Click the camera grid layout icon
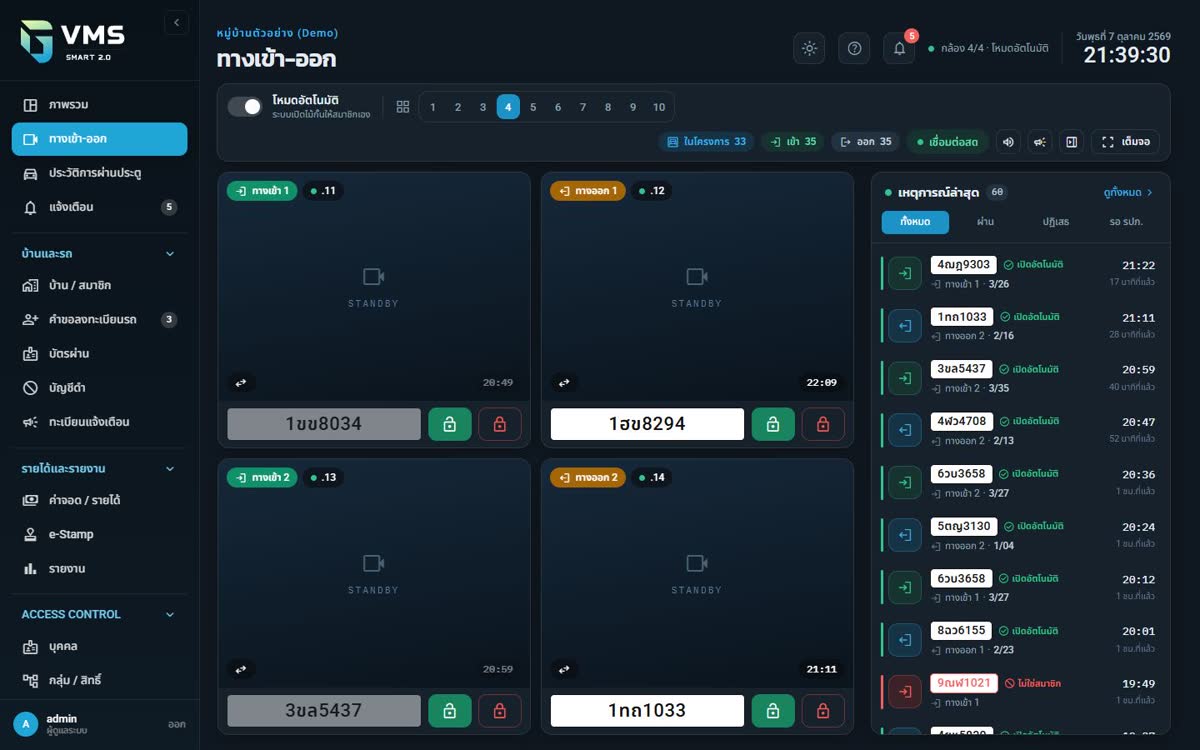The height and width of the screenshot is (750, 1200). click(x=403, y=107)
